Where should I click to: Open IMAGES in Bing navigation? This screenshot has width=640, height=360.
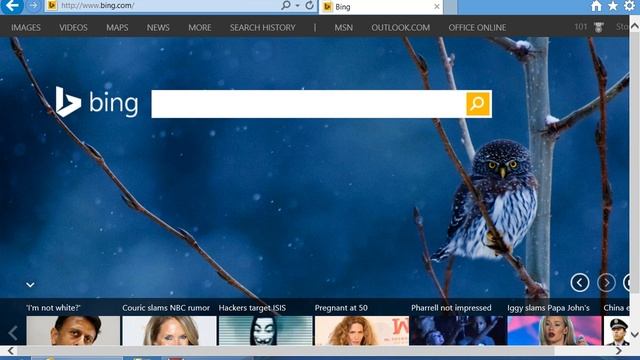pyautogui.click(x=26, y=27)
